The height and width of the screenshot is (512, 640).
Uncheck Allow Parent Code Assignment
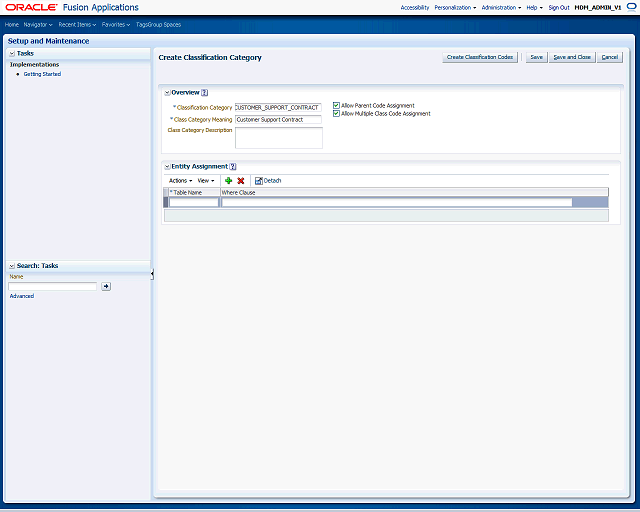click(336, 105)
